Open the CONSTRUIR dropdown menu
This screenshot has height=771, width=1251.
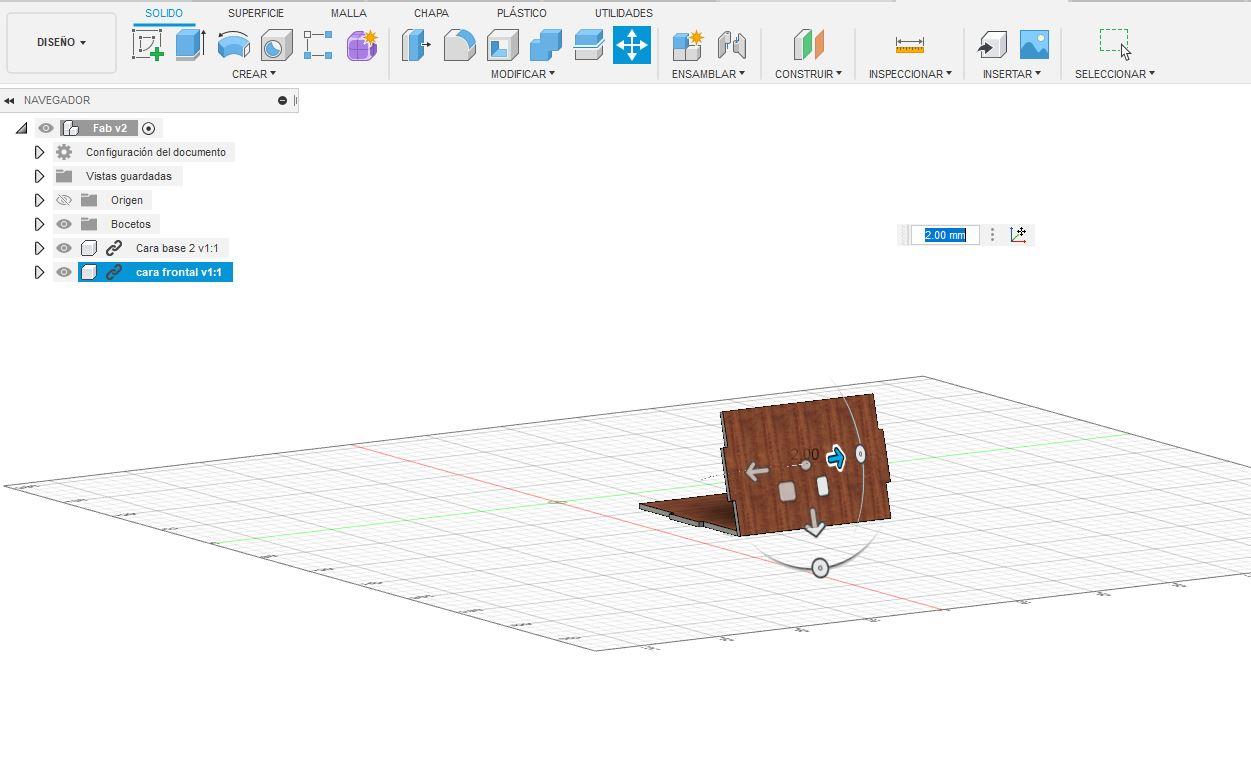pyautogui.click(x=808, y=74)
